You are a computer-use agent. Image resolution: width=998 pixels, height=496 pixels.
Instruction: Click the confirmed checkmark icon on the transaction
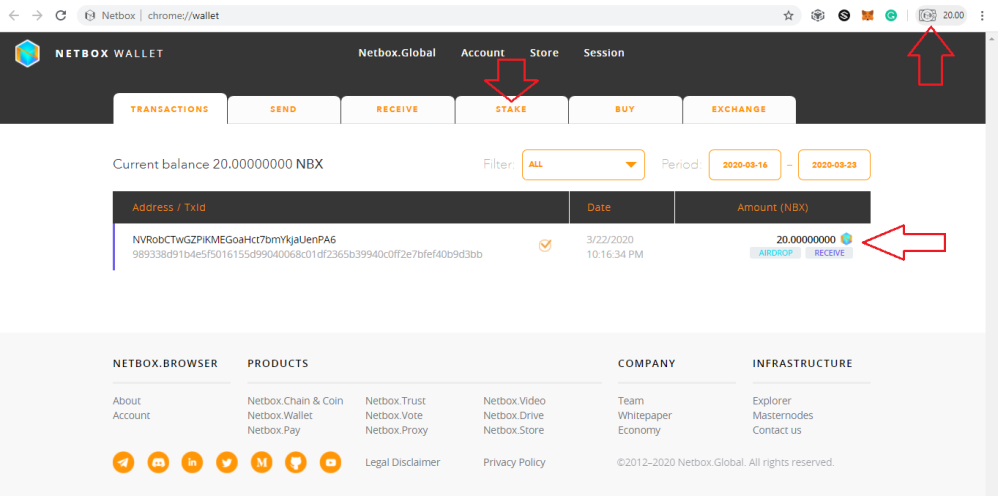545,245
